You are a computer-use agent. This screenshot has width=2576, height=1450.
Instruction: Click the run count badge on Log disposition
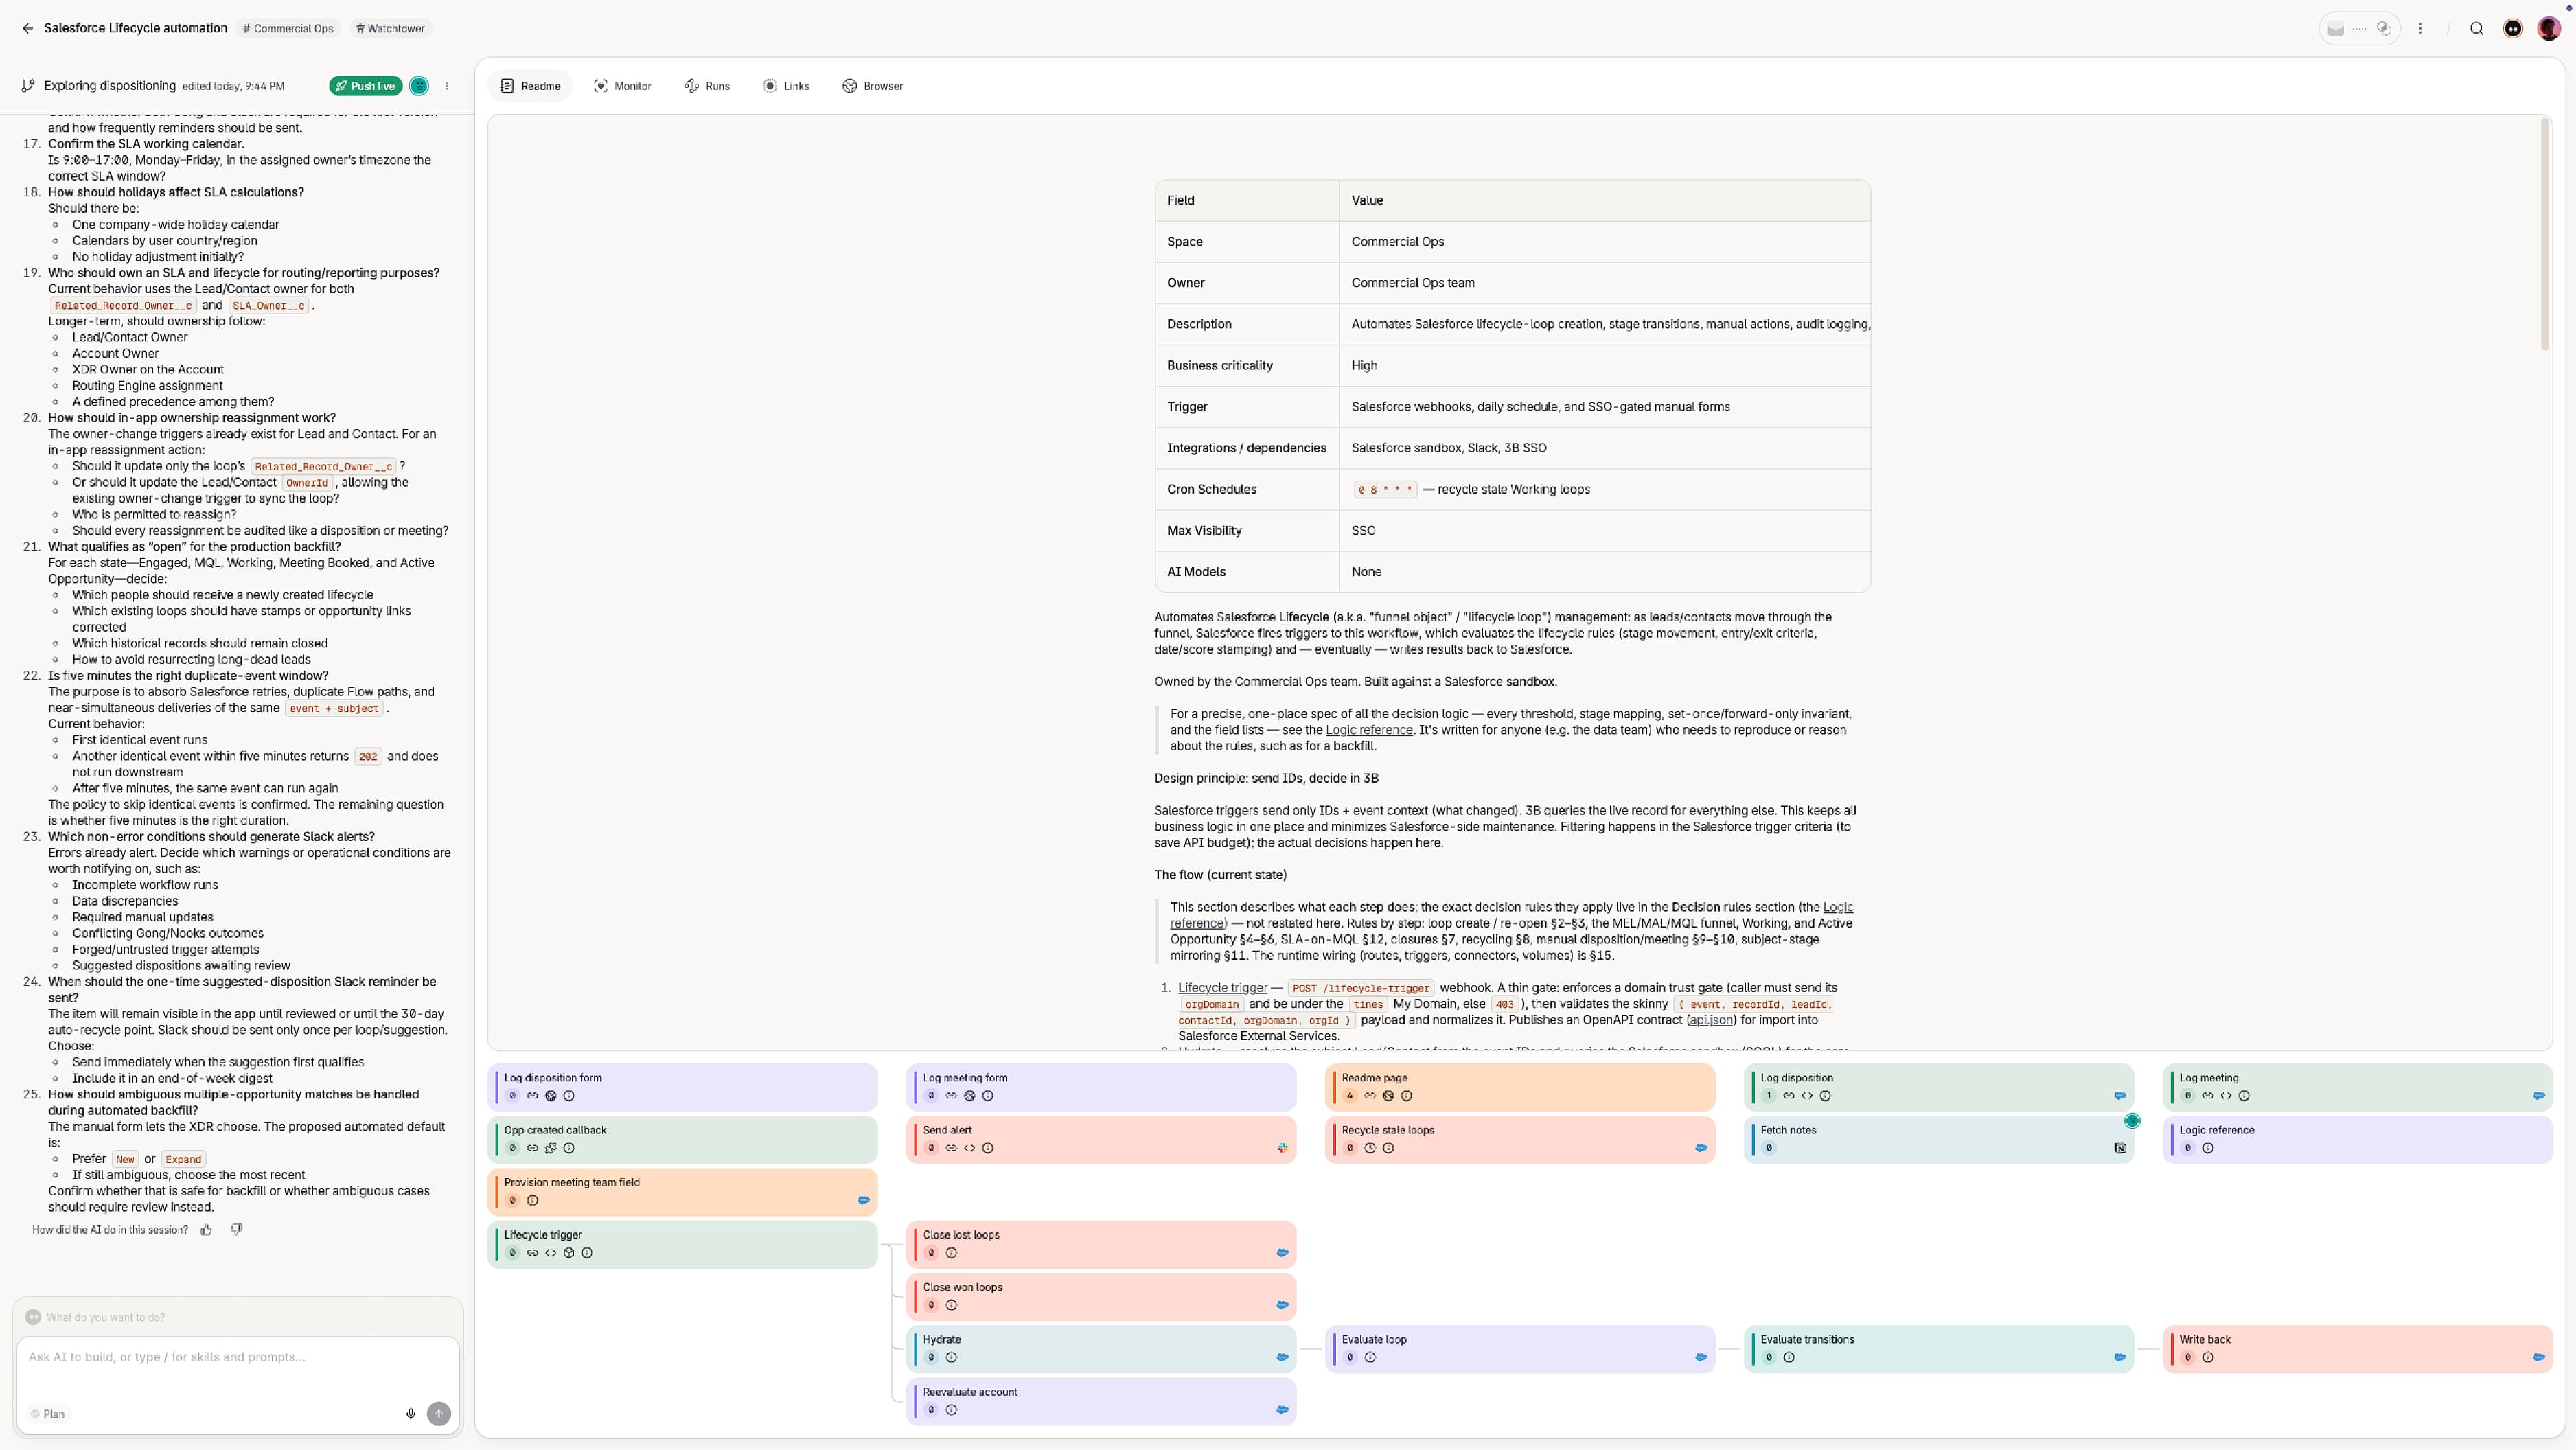pos(1769,1096)
